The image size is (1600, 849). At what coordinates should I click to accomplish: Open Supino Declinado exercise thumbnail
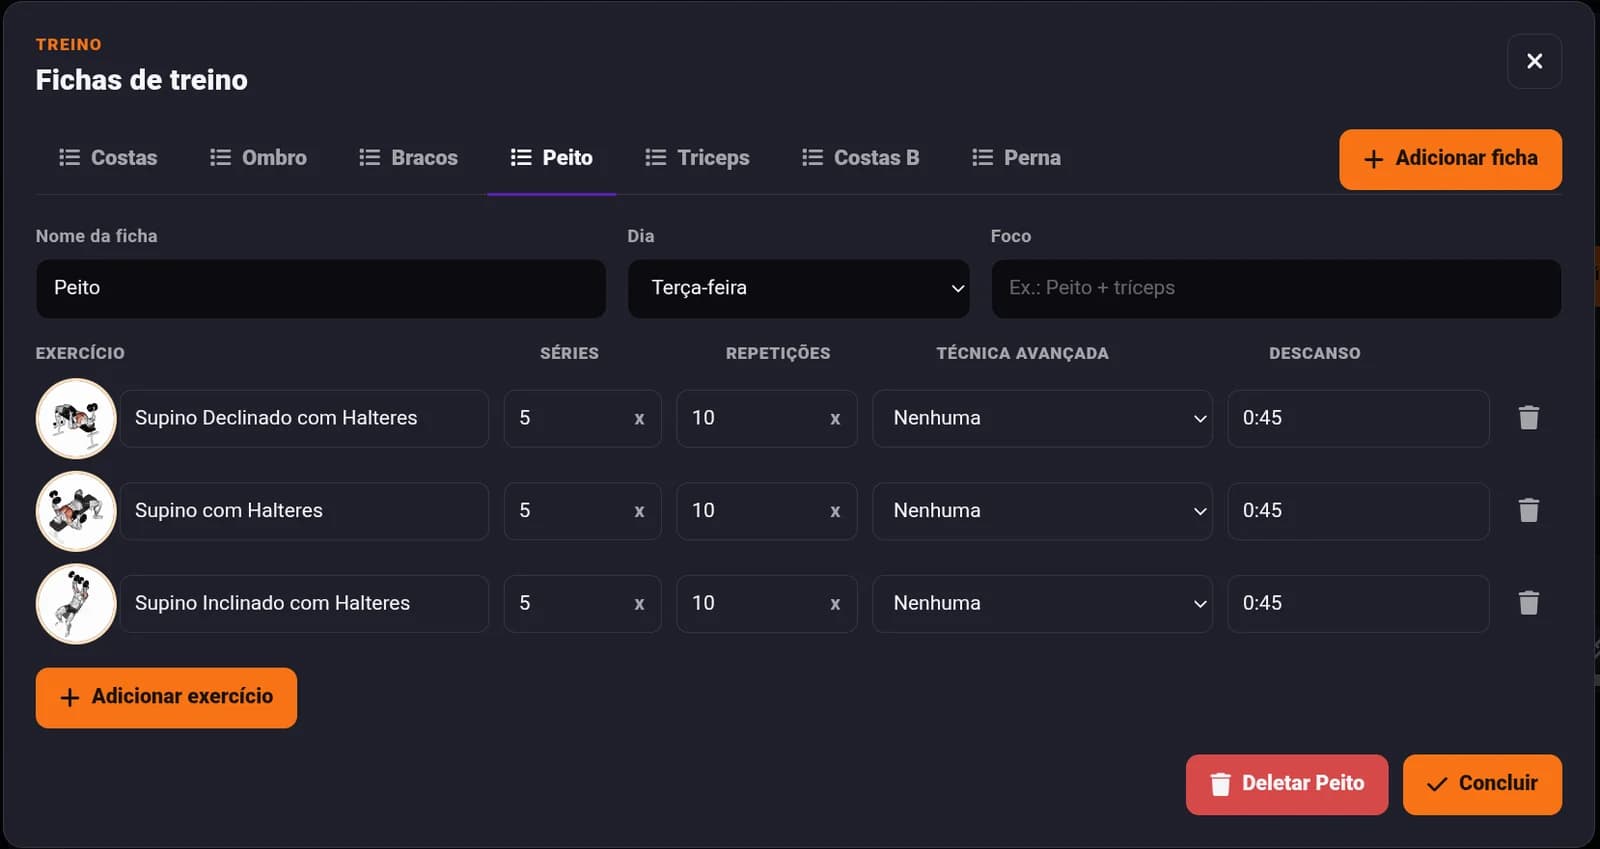[x=76, y=418]
